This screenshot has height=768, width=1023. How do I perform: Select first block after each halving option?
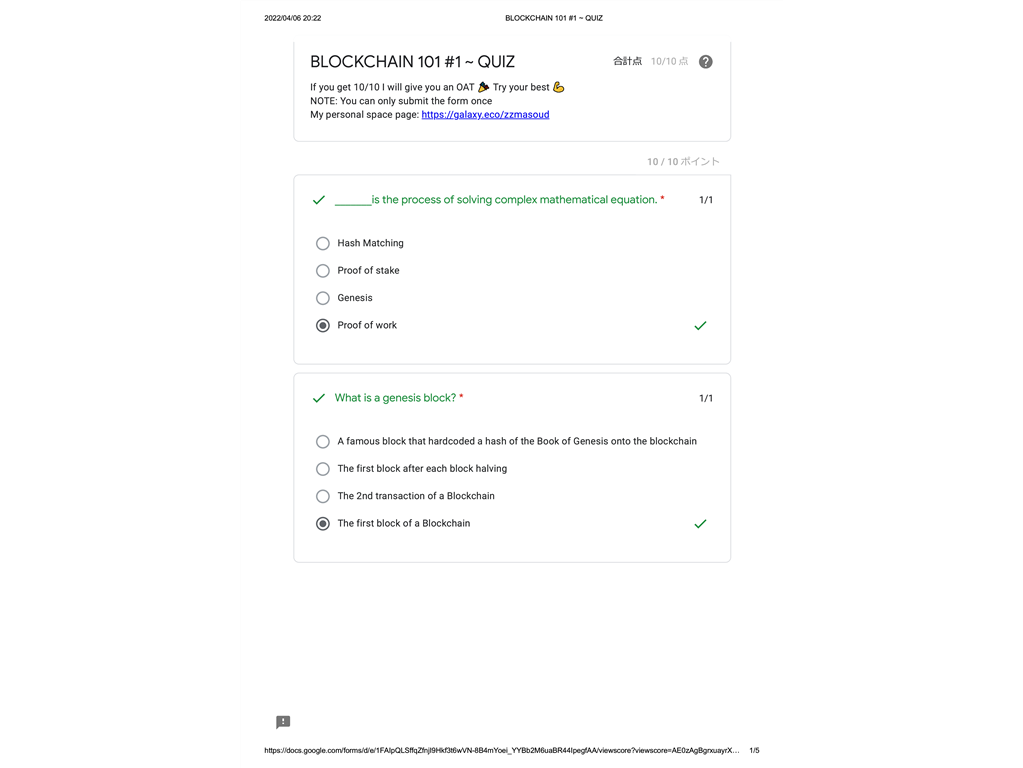tap(323, 469)
